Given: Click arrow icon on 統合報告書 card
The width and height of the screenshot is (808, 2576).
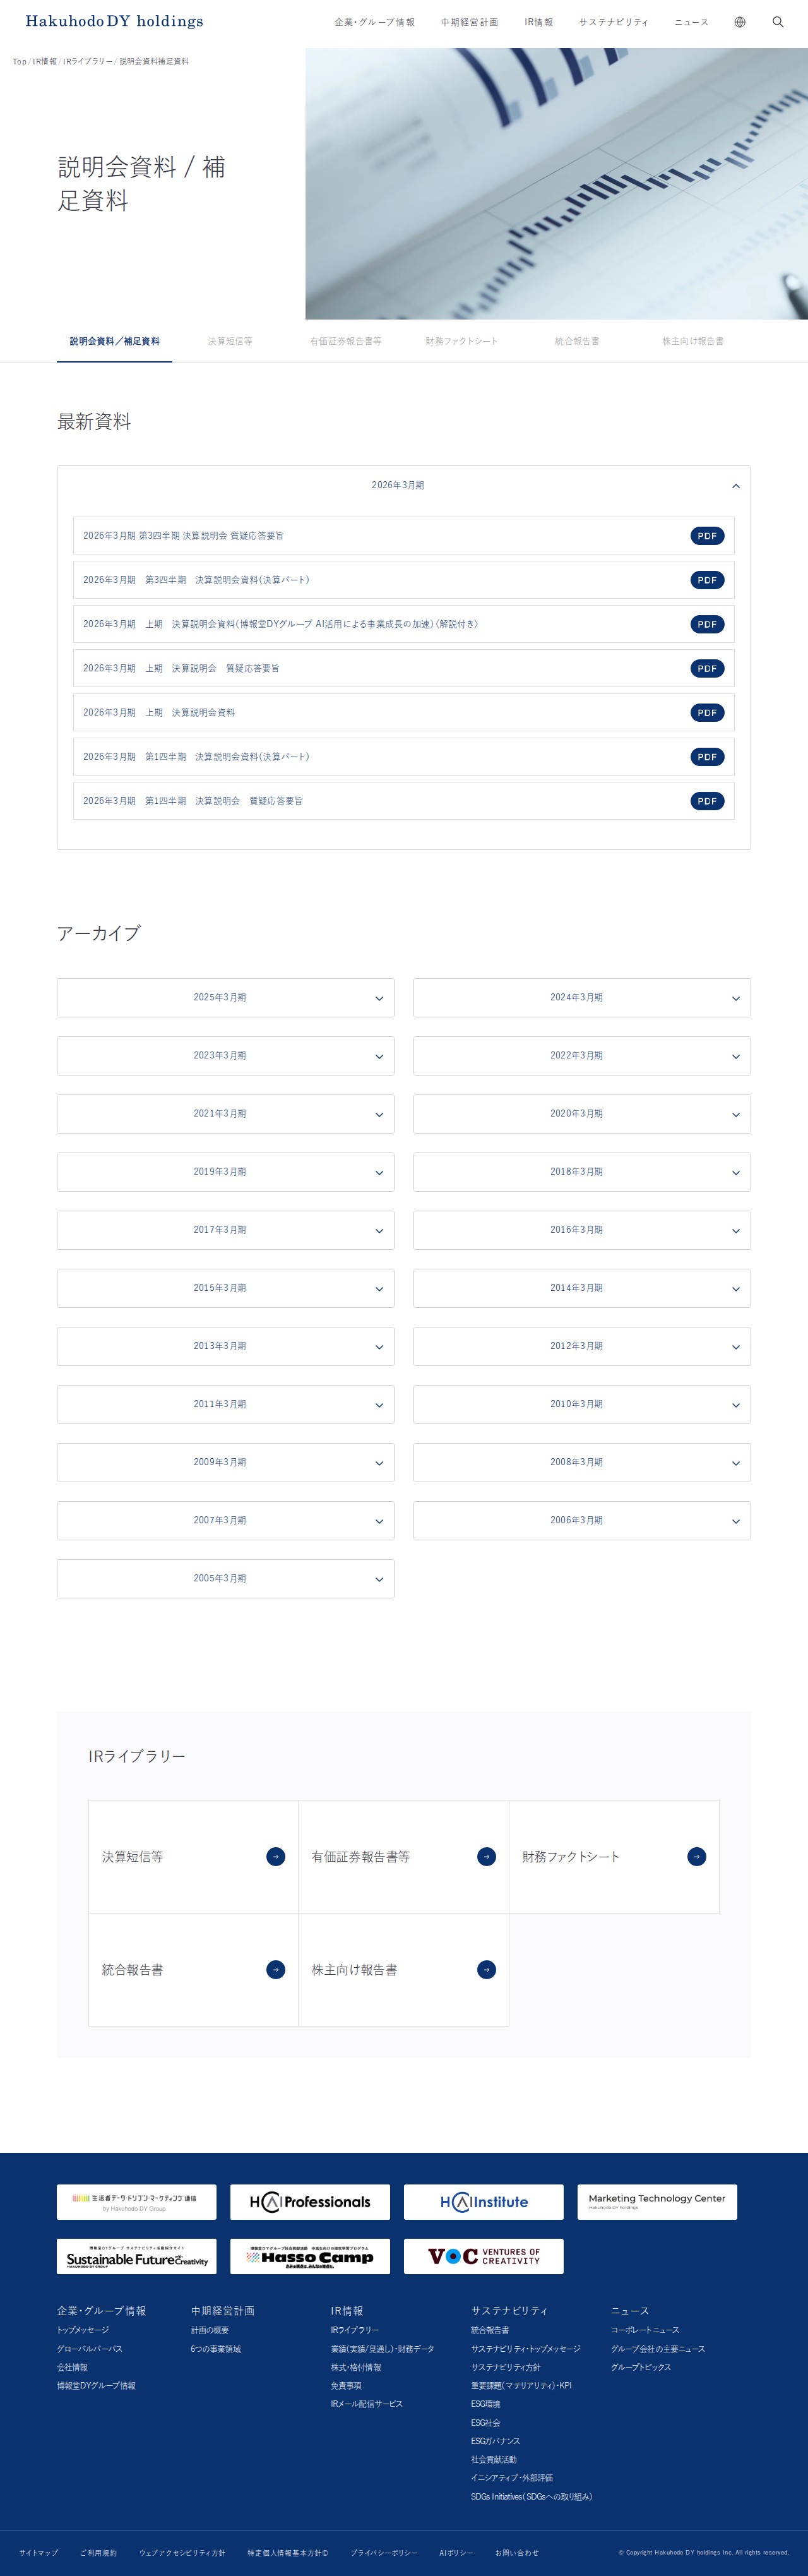Looking at the screenshot, I should click(x=276, y=1970).
